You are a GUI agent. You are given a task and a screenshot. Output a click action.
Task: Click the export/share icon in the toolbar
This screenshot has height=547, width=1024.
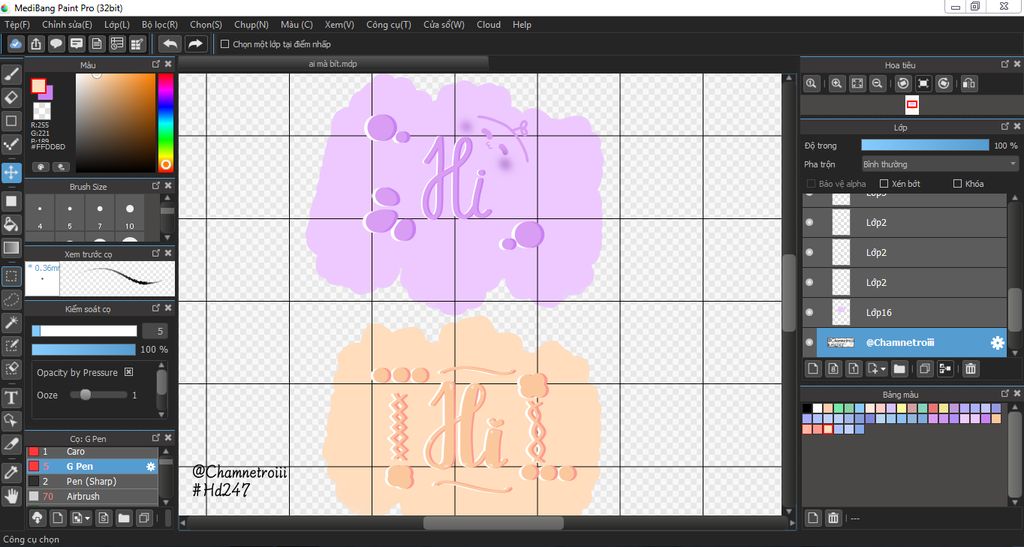tap(36, 44)
